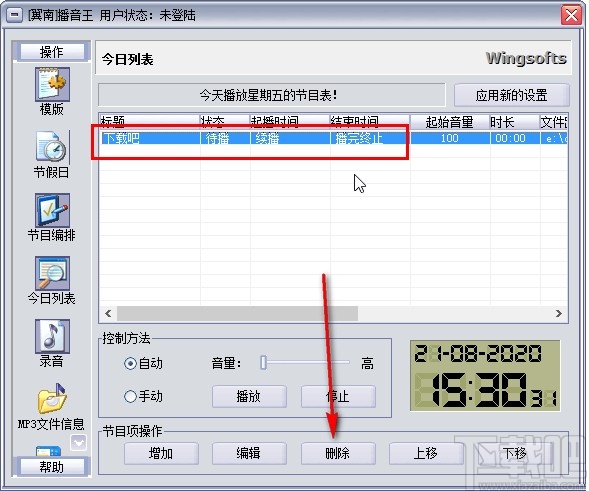Sort by the 状态 column header
This screenshot has height=491, width=589.
[225, 122]
